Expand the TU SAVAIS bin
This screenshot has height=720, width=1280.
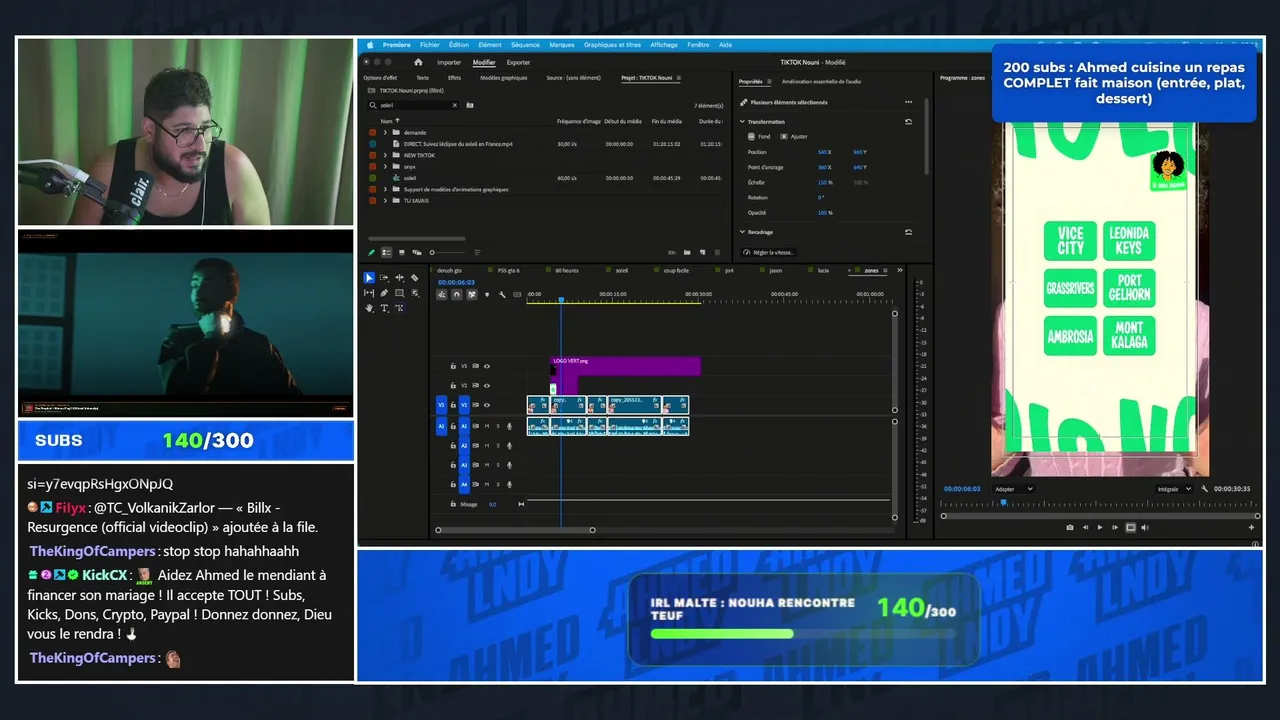385,200
